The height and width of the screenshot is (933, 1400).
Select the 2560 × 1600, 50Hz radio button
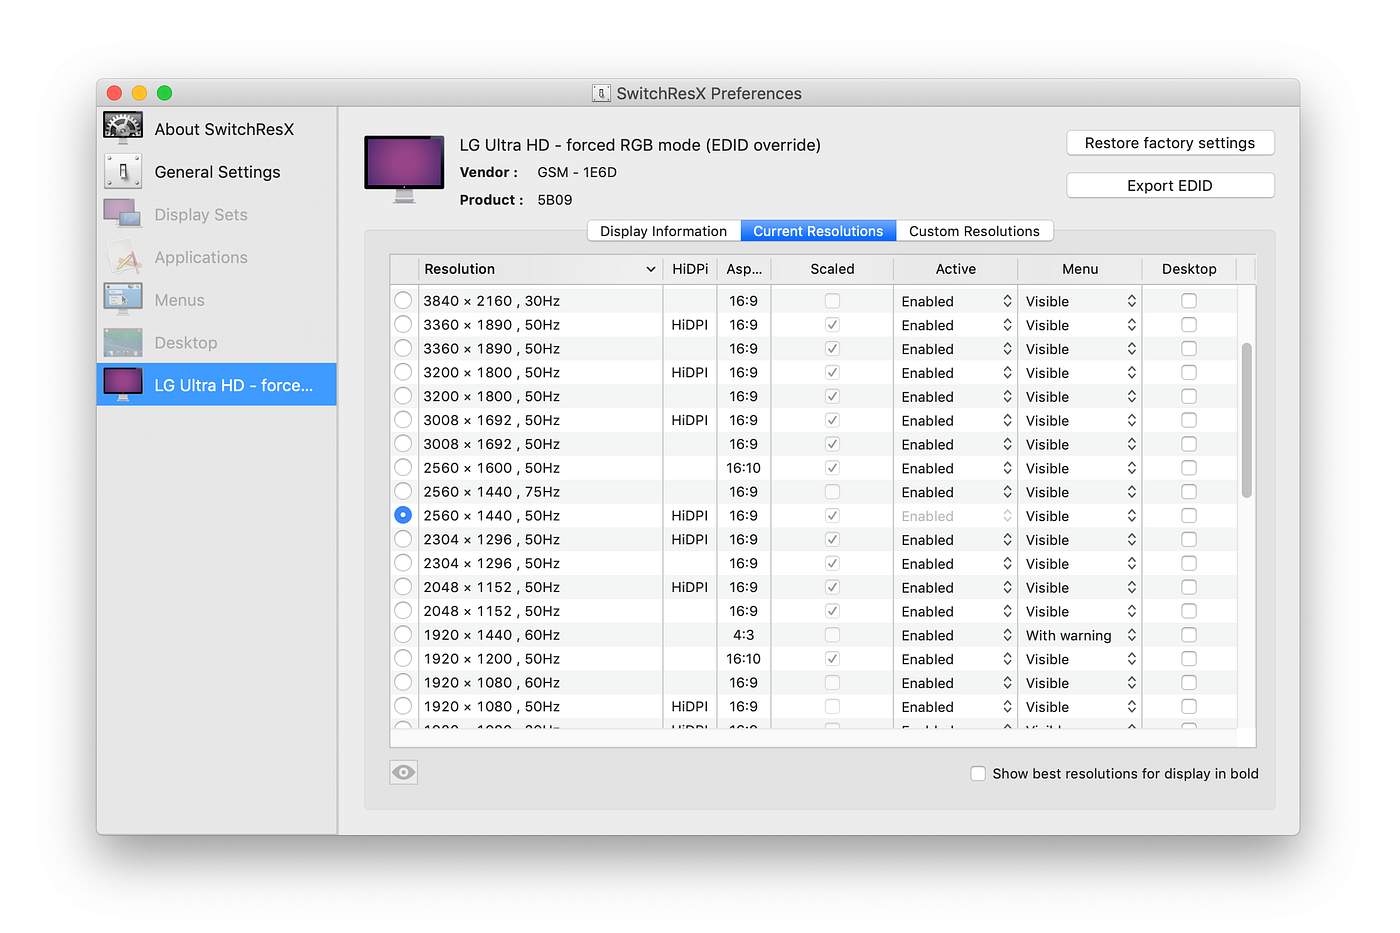pyautogui.click(x=403, y=467)
